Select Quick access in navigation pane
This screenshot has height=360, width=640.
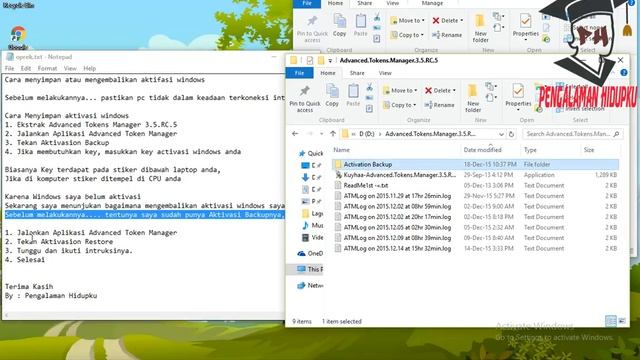tap(311, 153)
